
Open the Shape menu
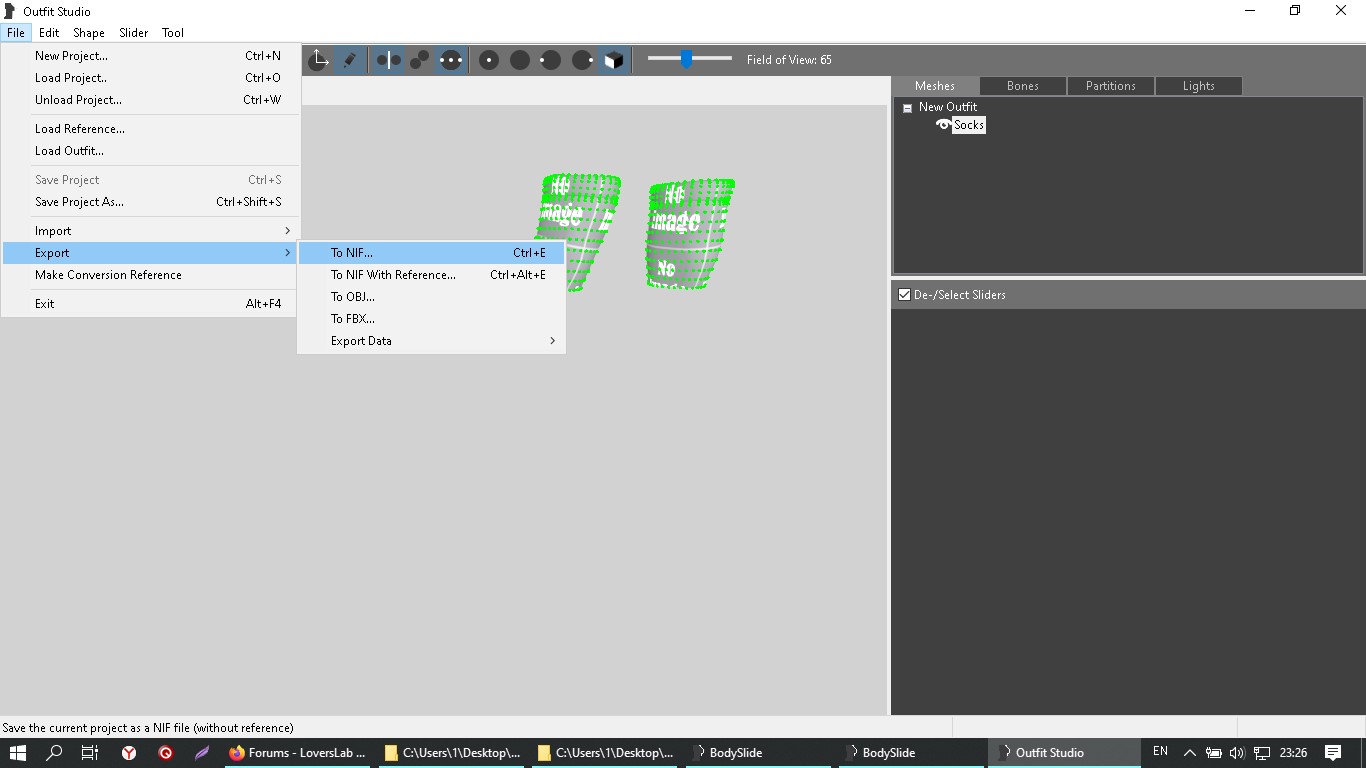(89, 33)
